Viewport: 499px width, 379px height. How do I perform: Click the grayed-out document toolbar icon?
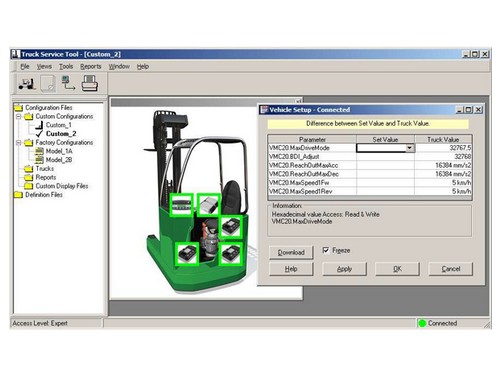point(48,84)
